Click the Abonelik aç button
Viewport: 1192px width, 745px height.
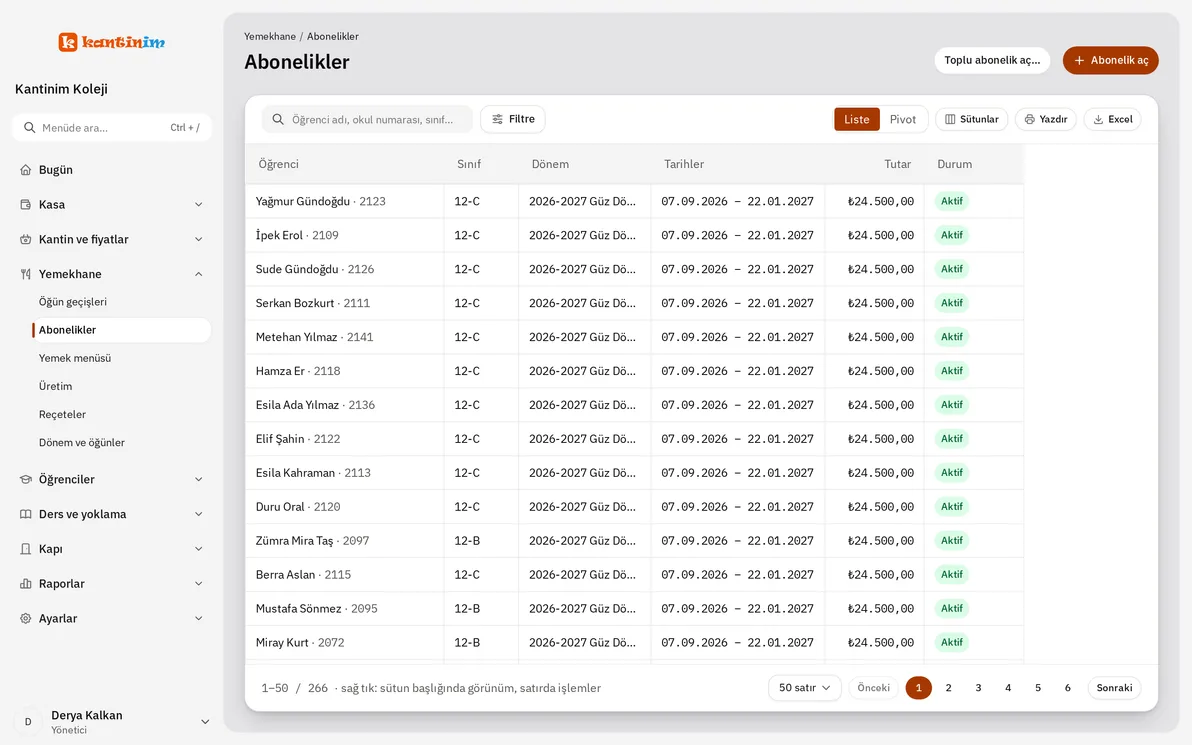pos(1111,60)
